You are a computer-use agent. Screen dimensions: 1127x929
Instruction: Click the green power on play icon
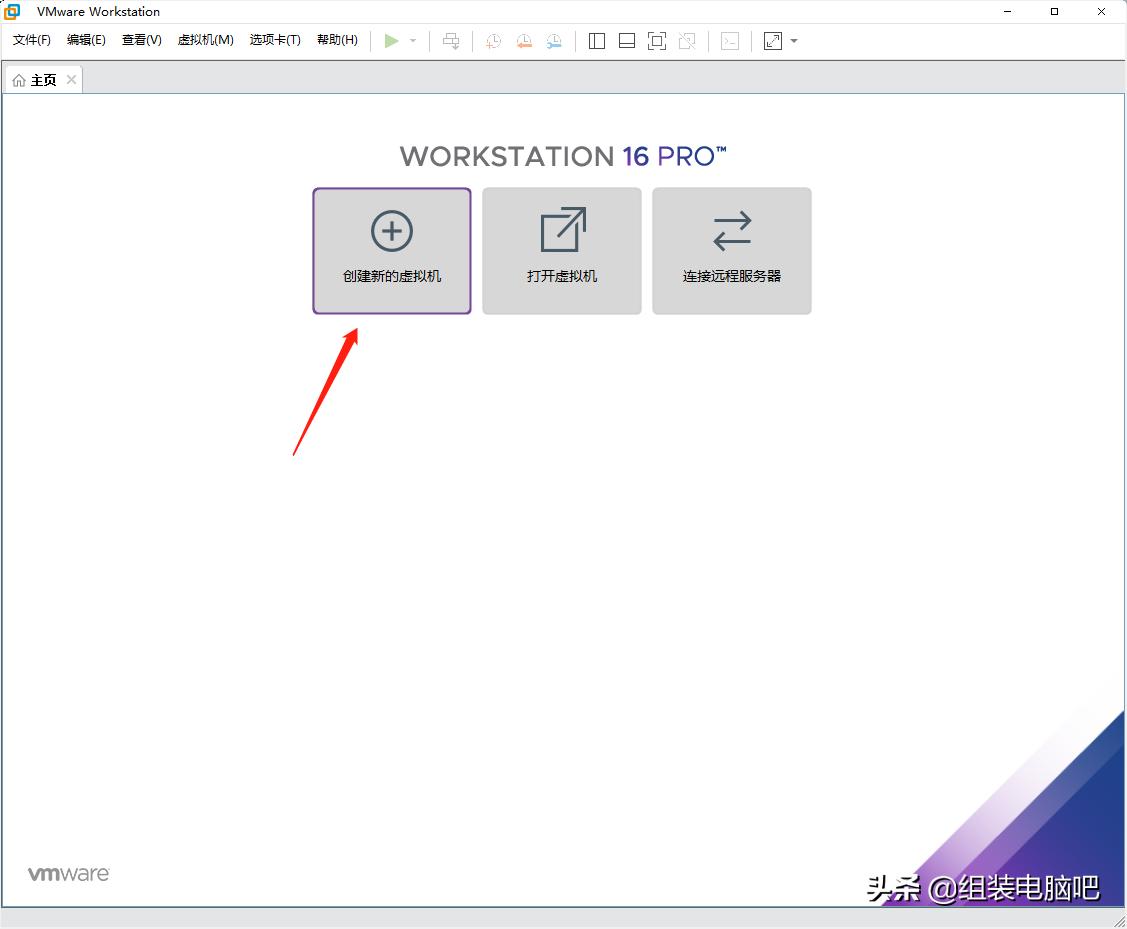pyautogui.click(x=391, y=41)
